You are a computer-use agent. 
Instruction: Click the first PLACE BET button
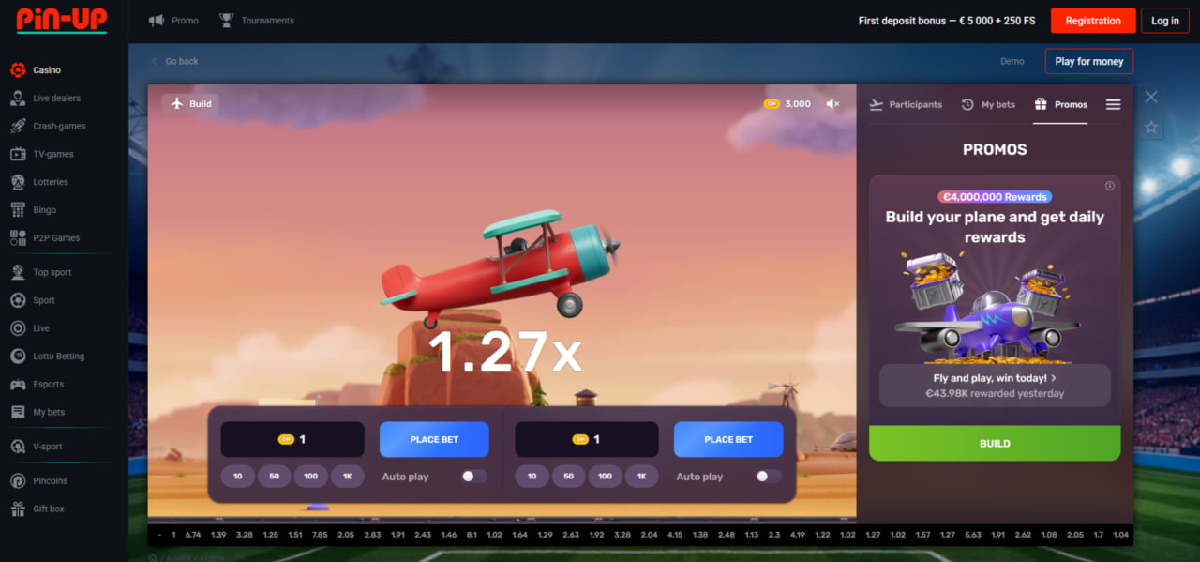tap(434, 439)
